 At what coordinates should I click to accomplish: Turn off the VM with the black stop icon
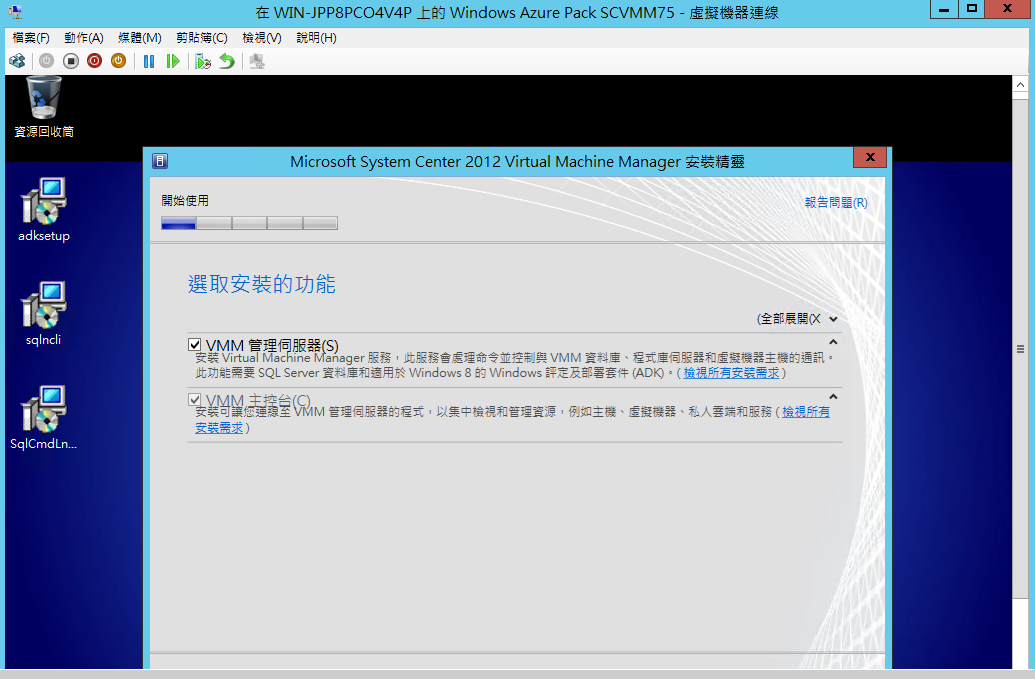71,61
